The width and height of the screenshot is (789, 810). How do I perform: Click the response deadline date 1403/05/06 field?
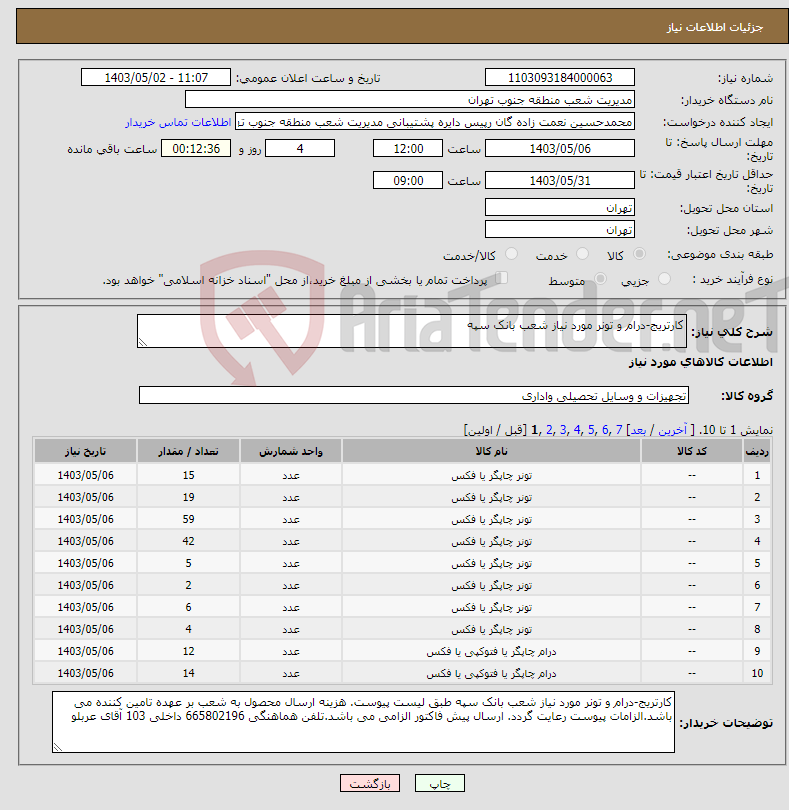pos(560,148)
